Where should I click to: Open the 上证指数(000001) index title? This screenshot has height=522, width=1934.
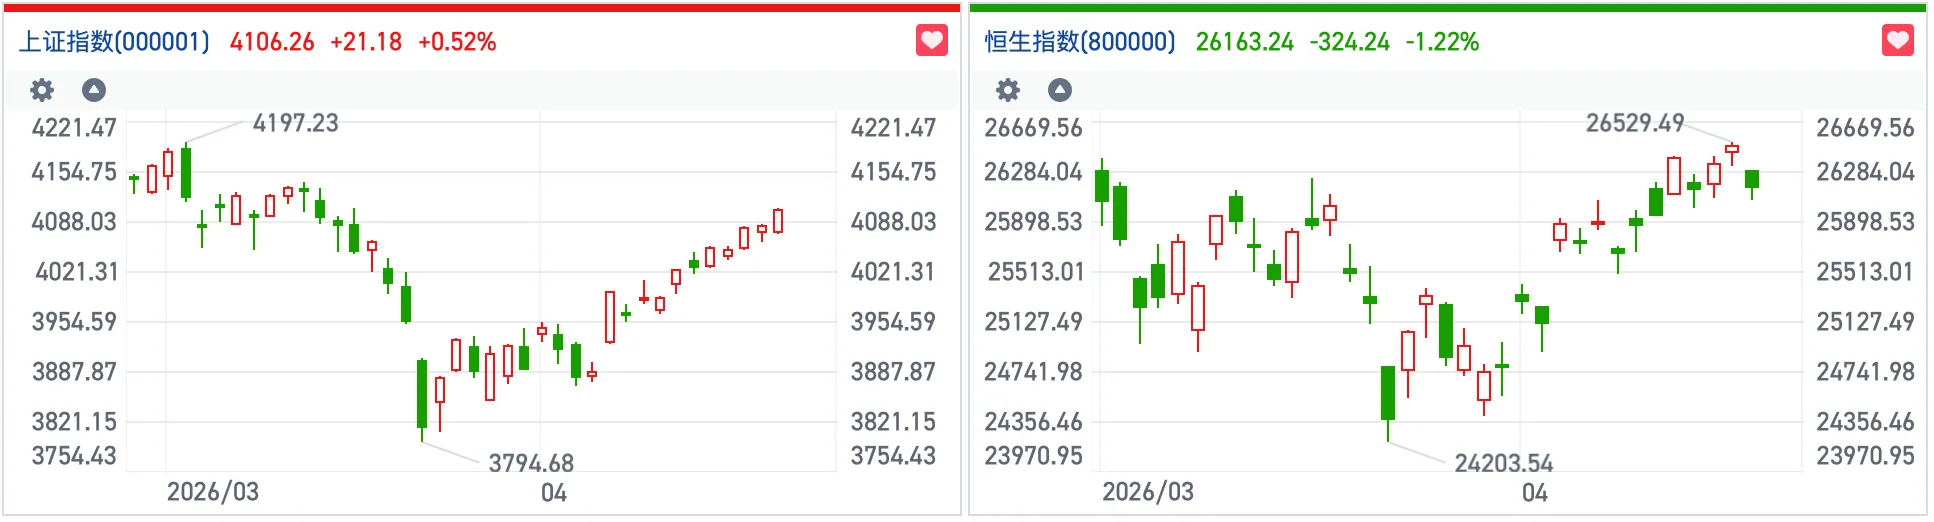click(115, 42)
